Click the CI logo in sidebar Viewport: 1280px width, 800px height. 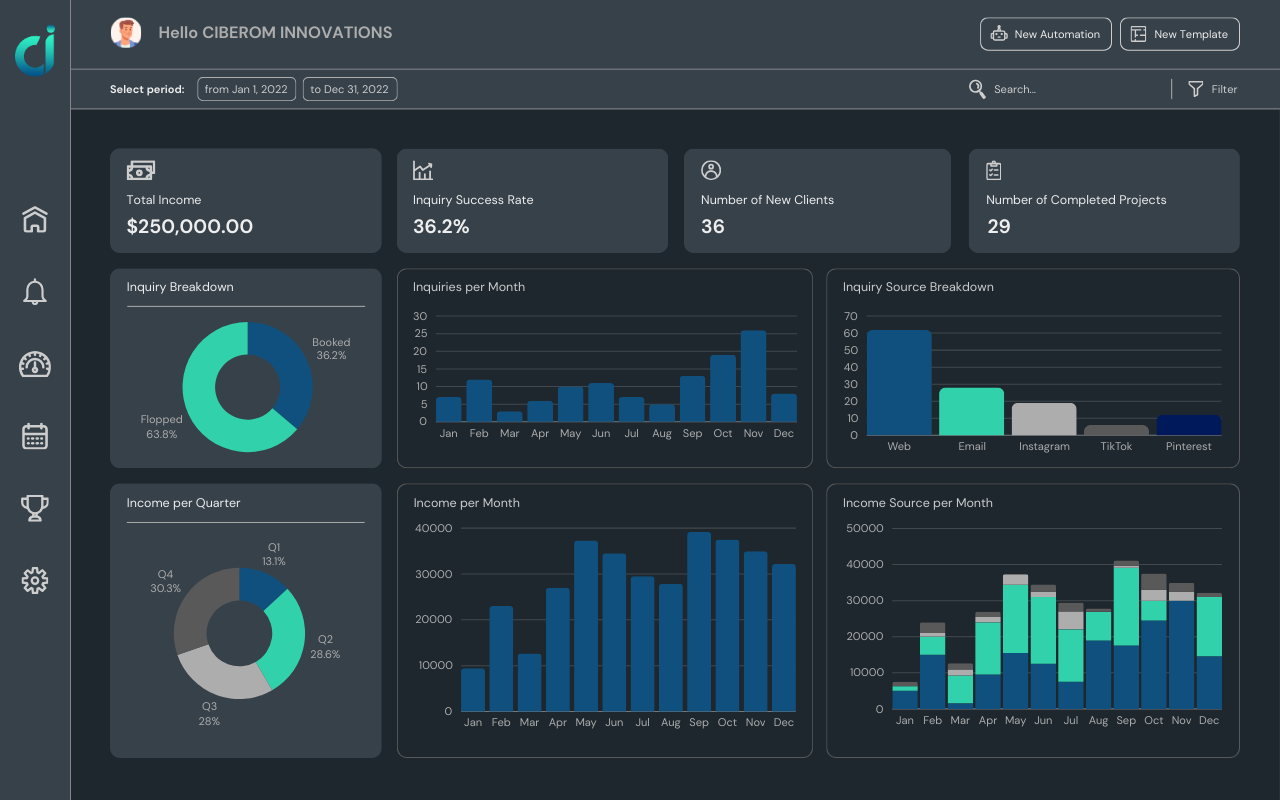[35, 49]
